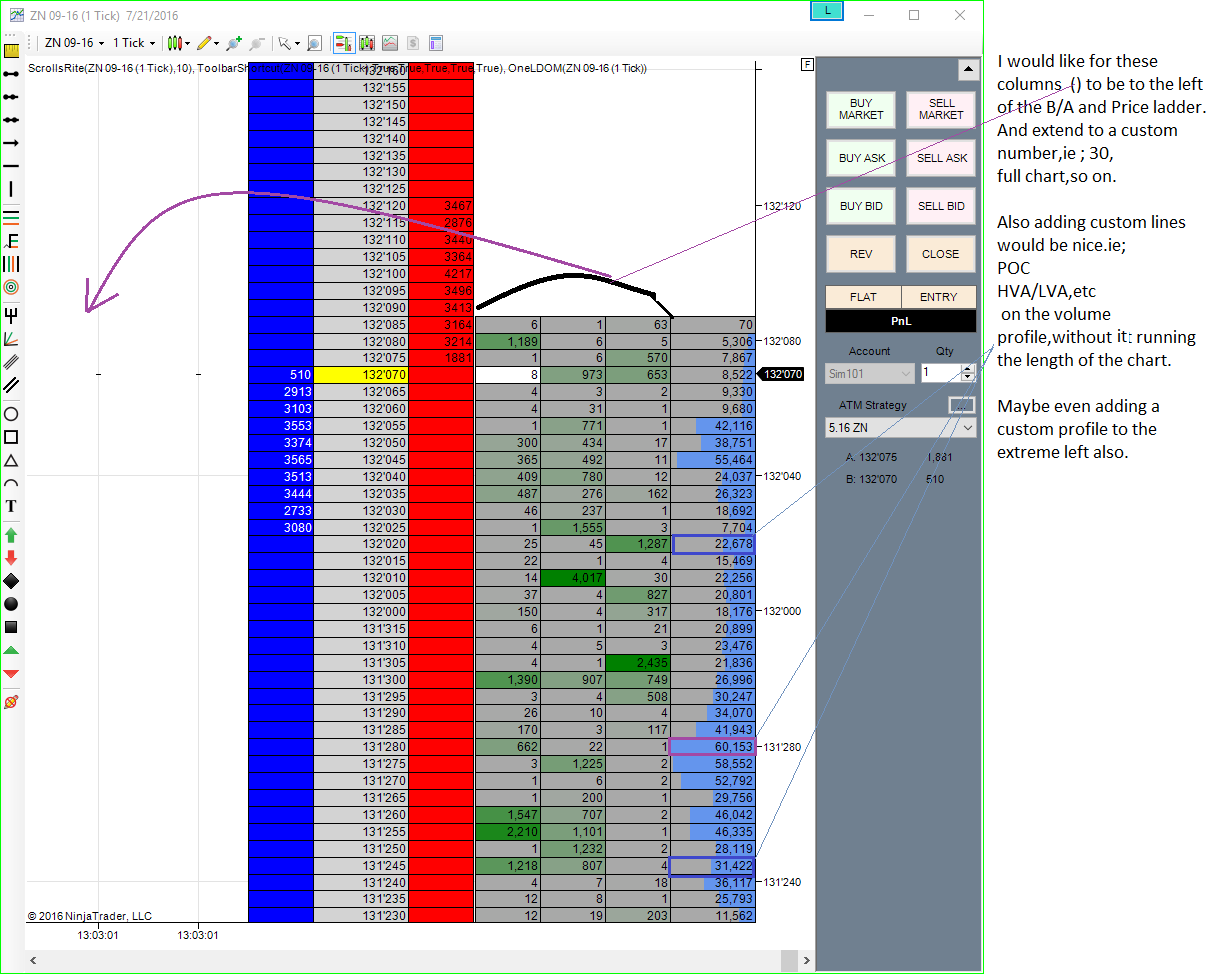Click the horizontal scrollbar left arrow
Image resolution: width=1208 pixels, height=974 pixels.
tap(35, 960)
